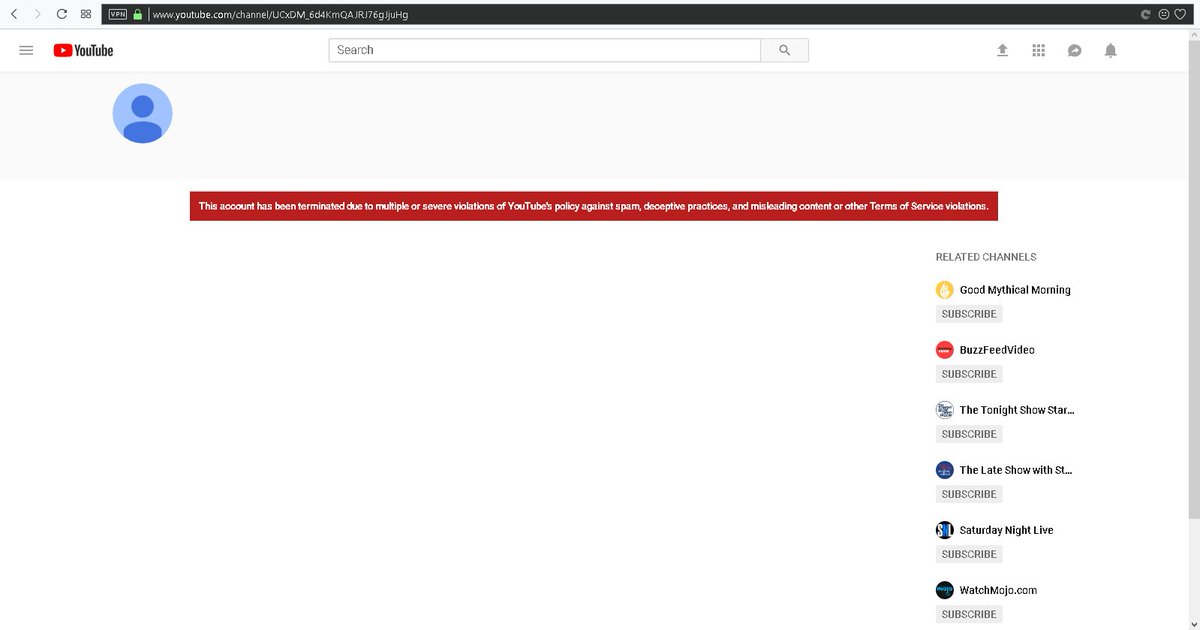Screen dimensions: 1200x630
Task: Click the heart bookmark icon in address bar
Action: click(1179, 15)
